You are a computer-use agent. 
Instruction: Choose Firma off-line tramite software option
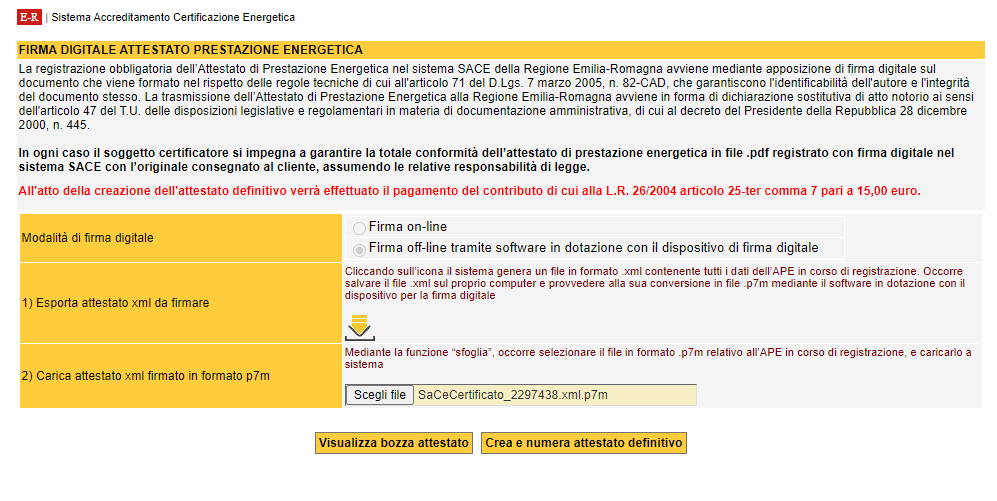[359, 249]
